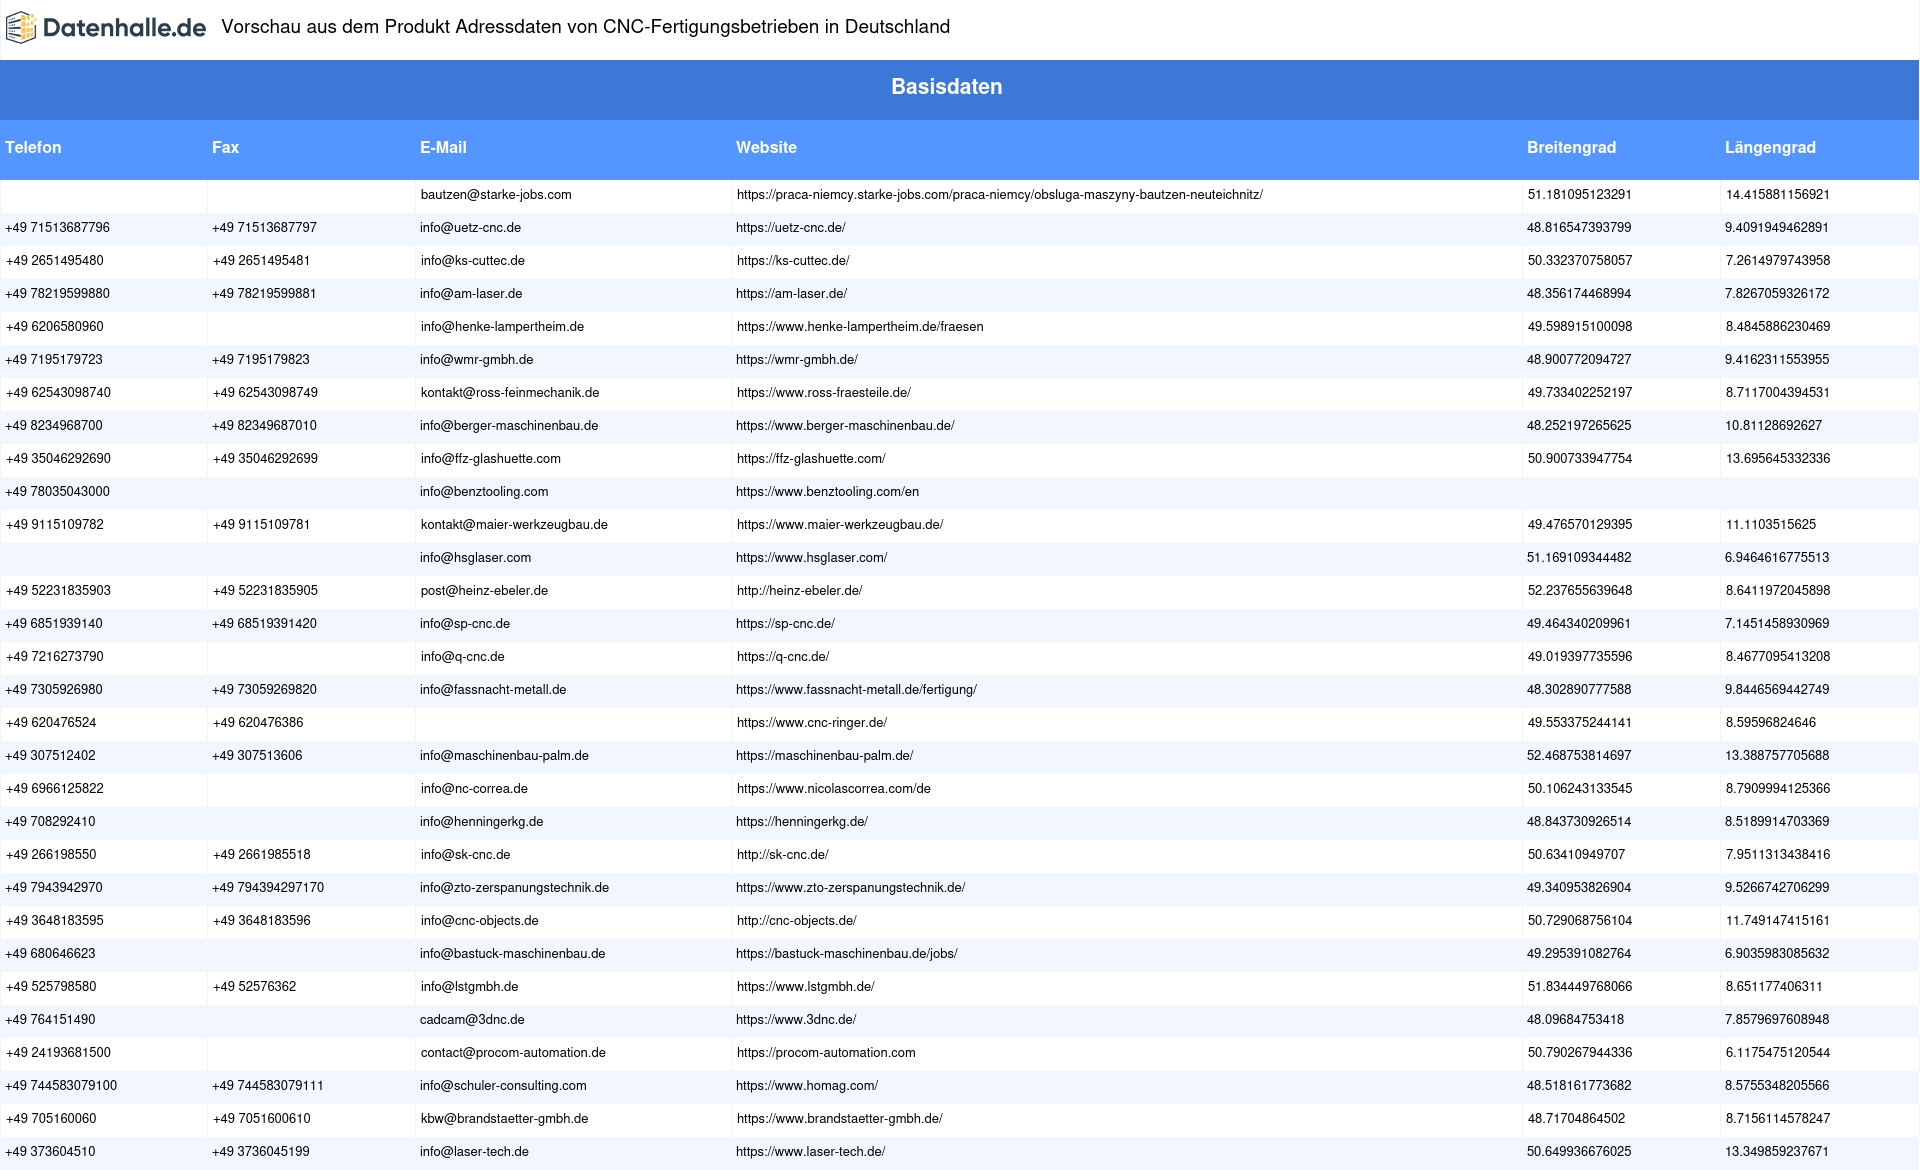
Task: Click email kontakt@maier-werkzeugbau.de
Action: point(514,525)
